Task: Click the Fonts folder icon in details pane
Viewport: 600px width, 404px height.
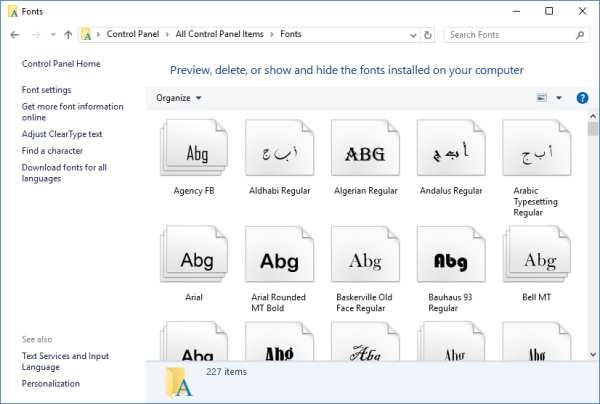Action: pos(179,382)
